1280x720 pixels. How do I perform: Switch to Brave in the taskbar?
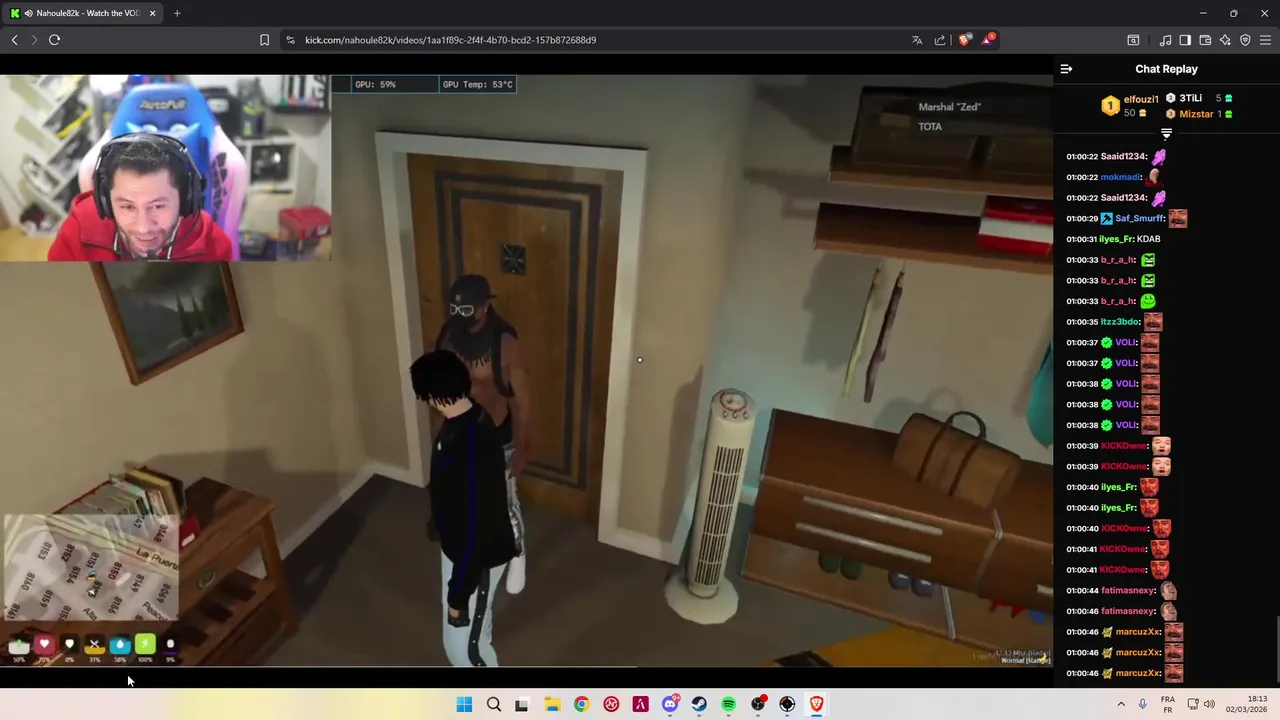click(816, 705)
